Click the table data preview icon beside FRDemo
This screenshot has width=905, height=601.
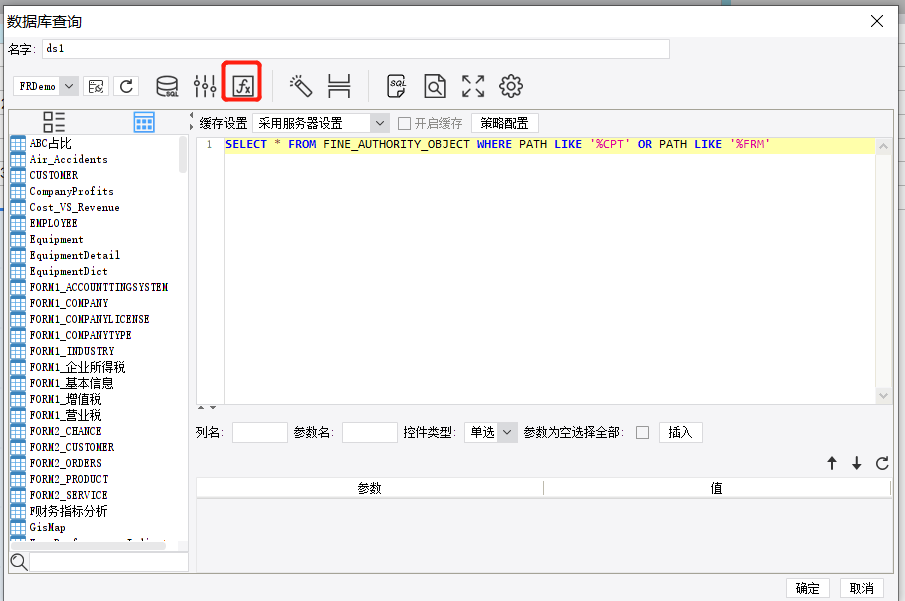(x=96, y=87)
